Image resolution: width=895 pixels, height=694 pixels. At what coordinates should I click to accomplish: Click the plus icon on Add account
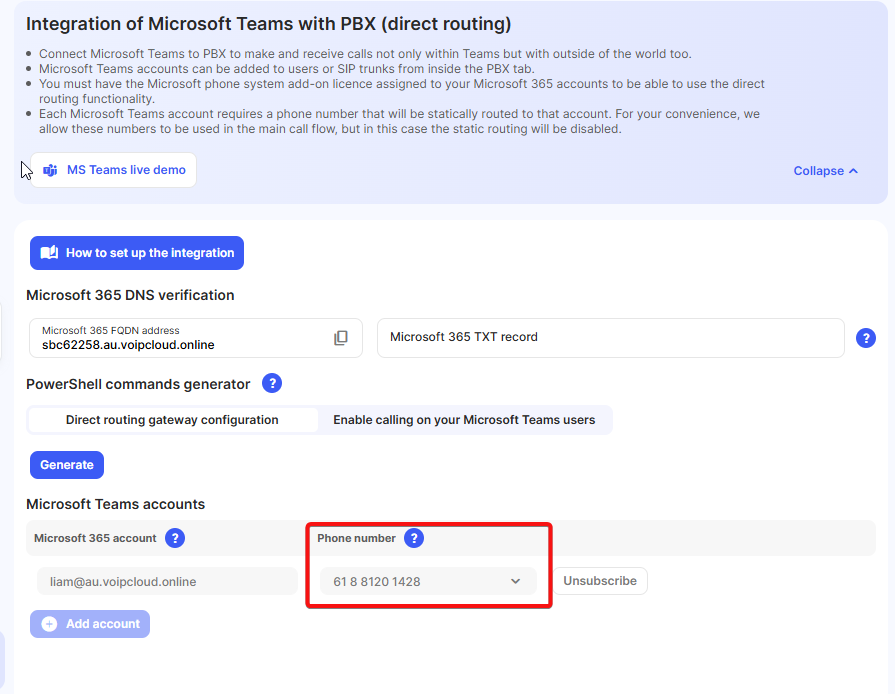[x=49, y=624]
